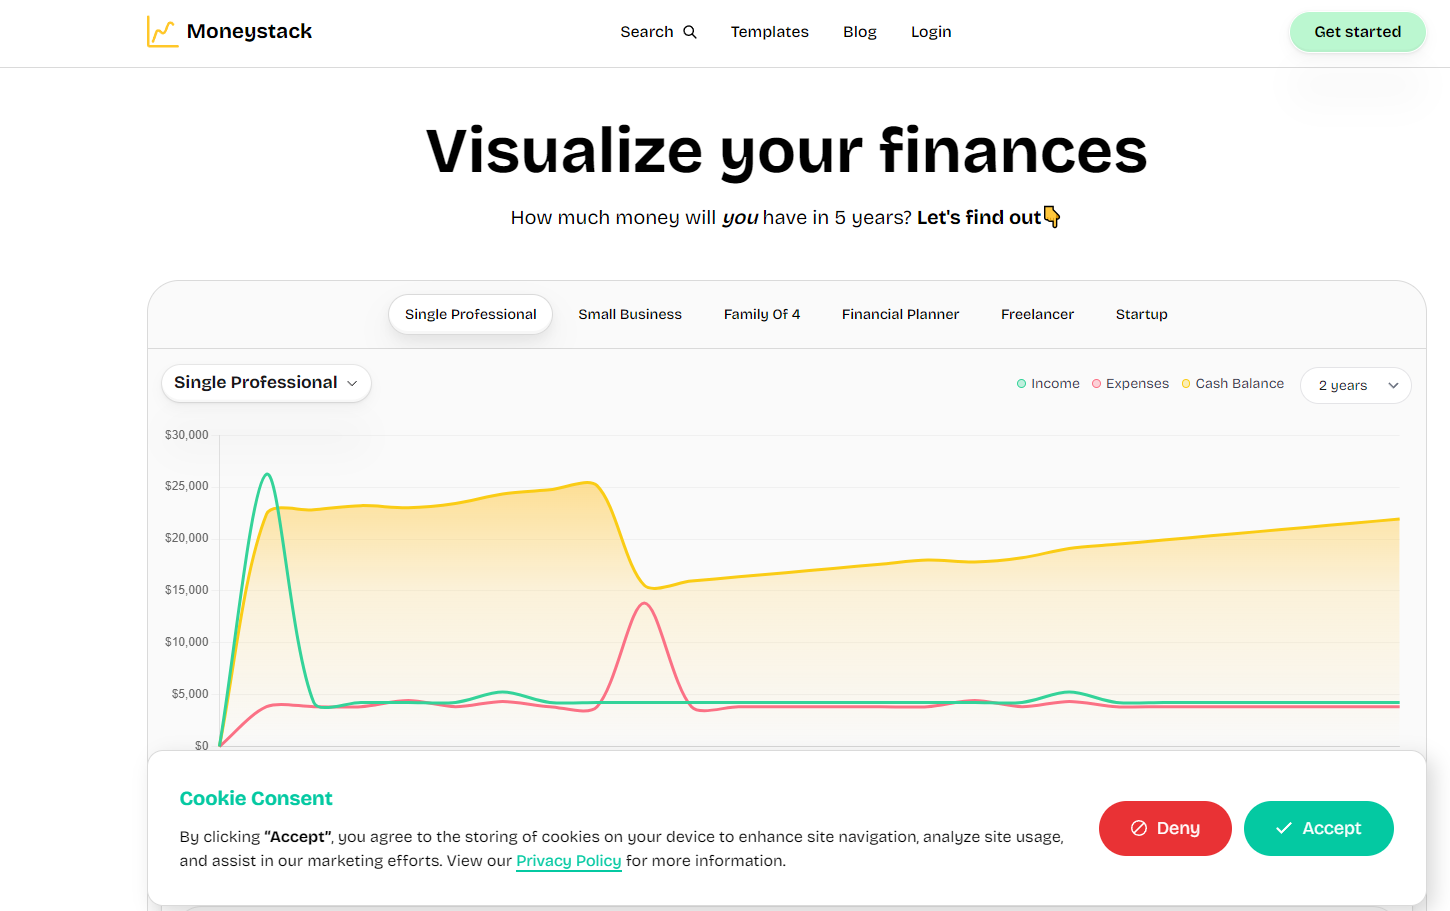Open the 2 years time range dropdown
The height and width of the screenshot is (911, 1450).
(1355, 385)
